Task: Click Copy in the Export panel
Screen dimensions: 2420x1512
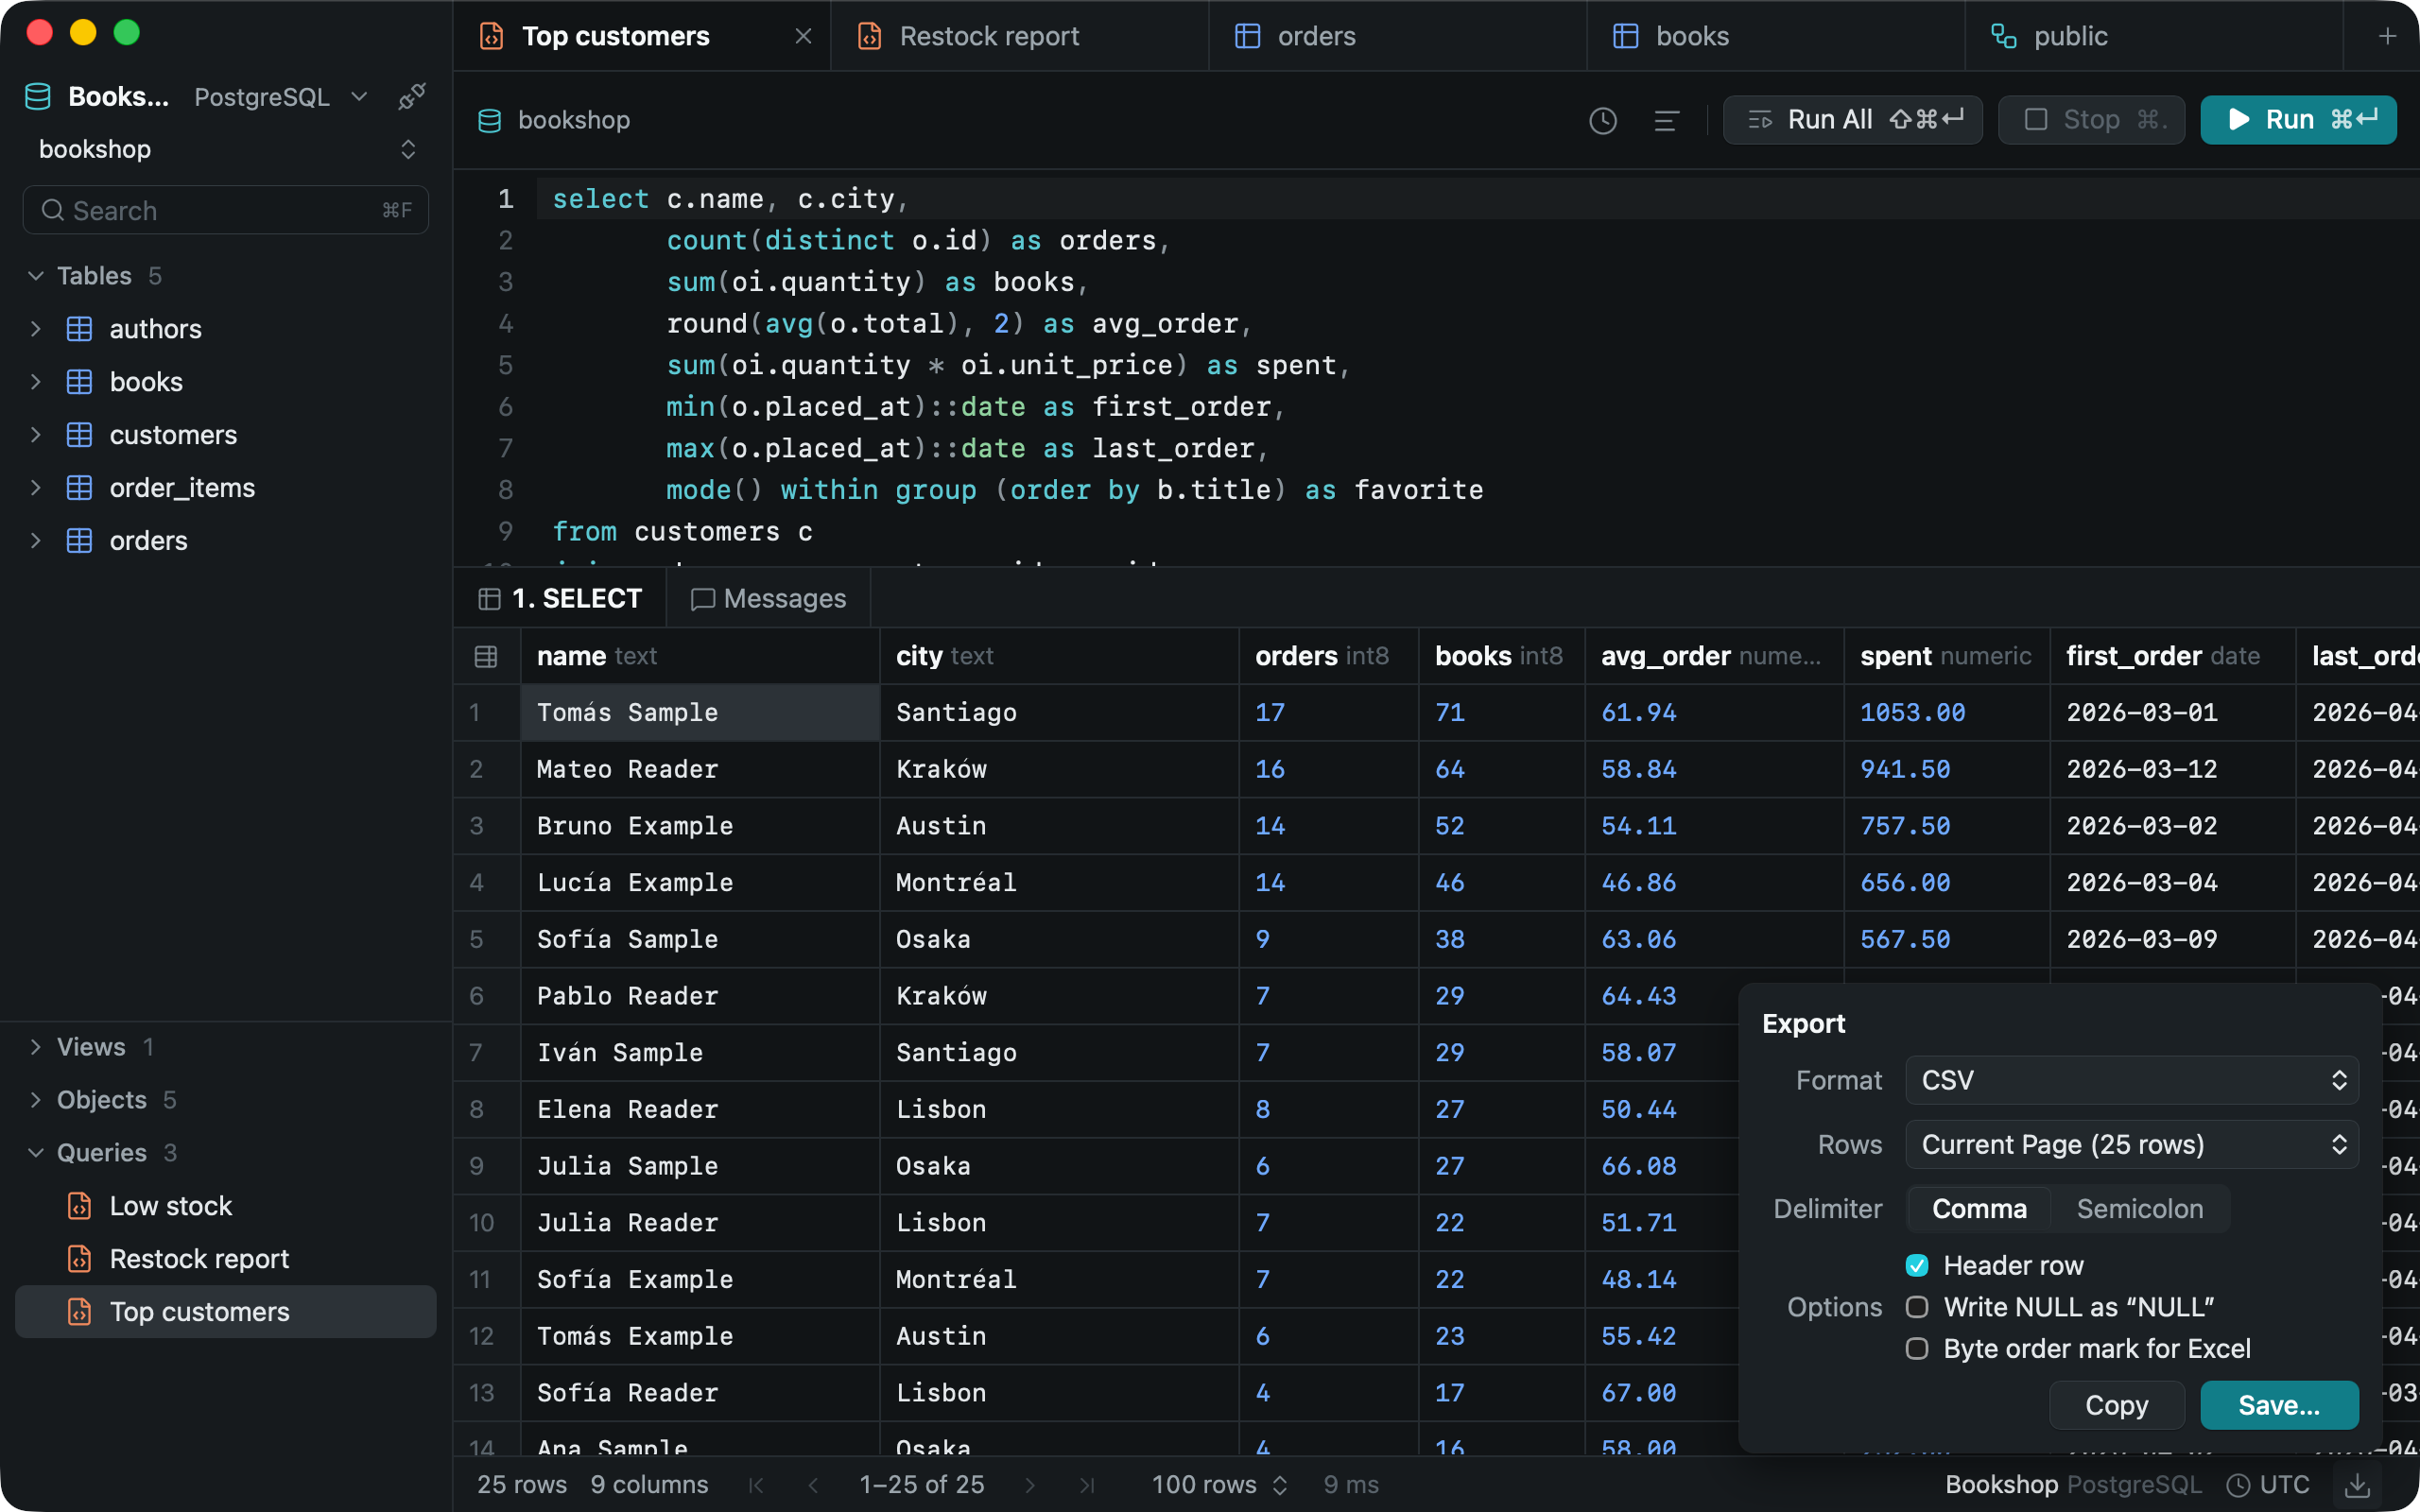Action: click(x=2116, y=1406)
